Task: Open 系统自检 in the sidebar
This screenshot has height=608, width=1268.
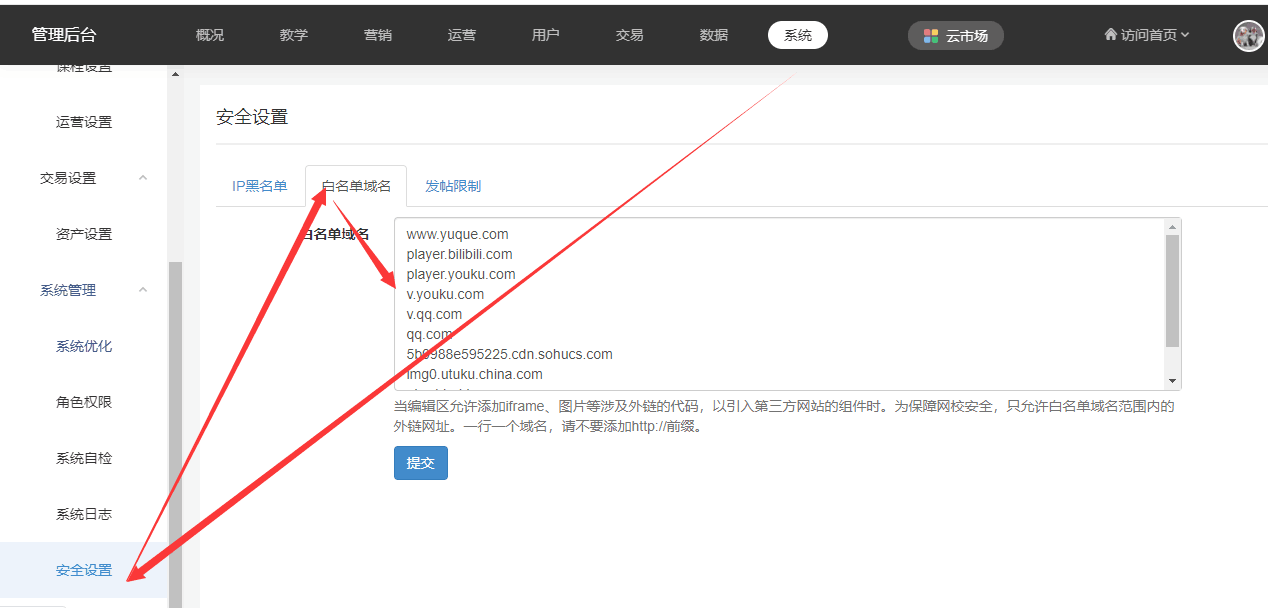Action: (84, 458)
